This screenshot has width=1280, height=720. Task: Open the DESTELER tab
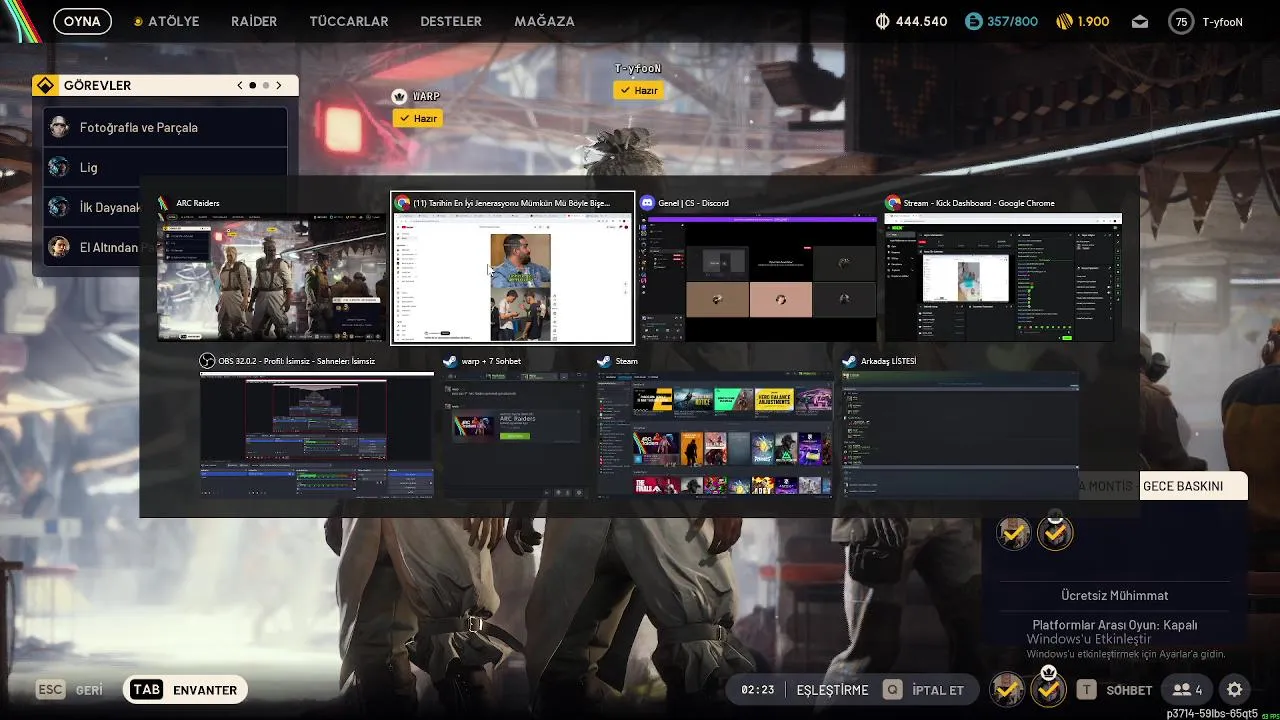click(x=451, y=21)
